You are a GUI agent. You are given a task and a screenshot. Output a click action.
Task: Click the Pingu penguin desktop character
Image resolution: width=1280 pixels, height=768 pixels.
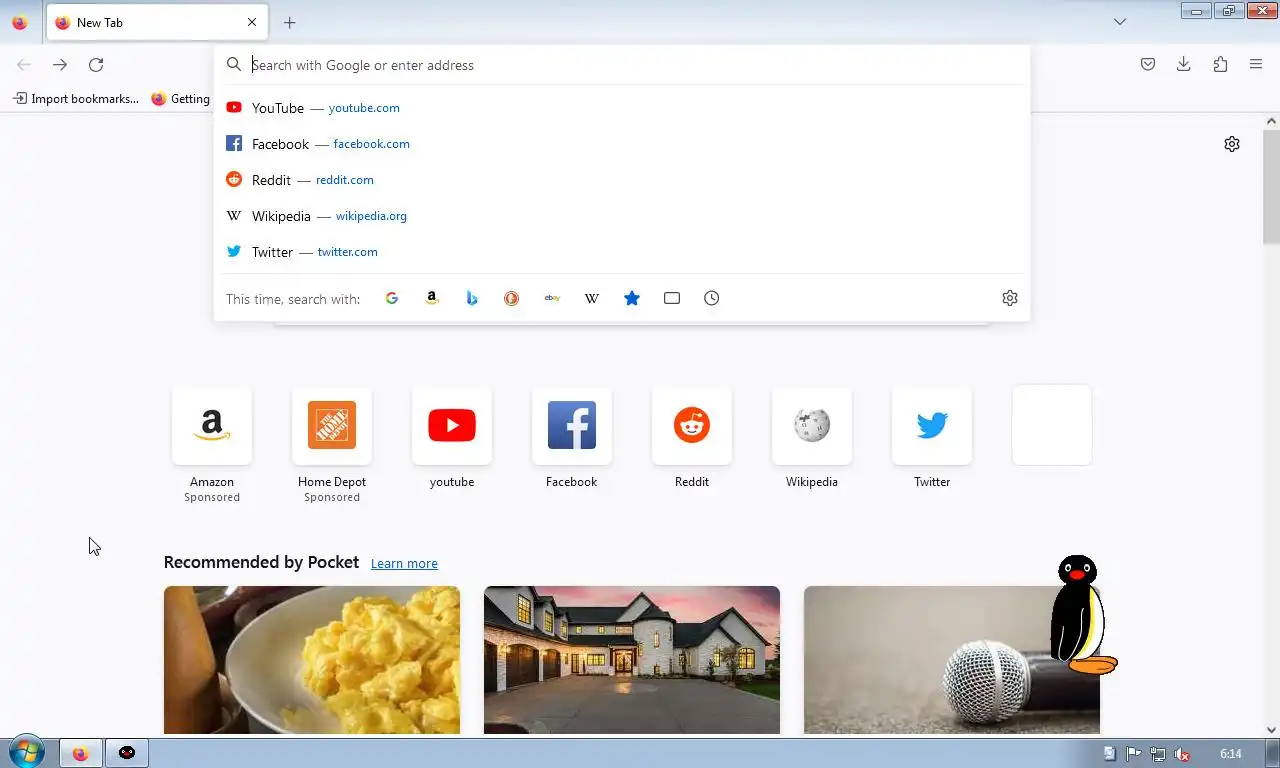coord(1082,614)
